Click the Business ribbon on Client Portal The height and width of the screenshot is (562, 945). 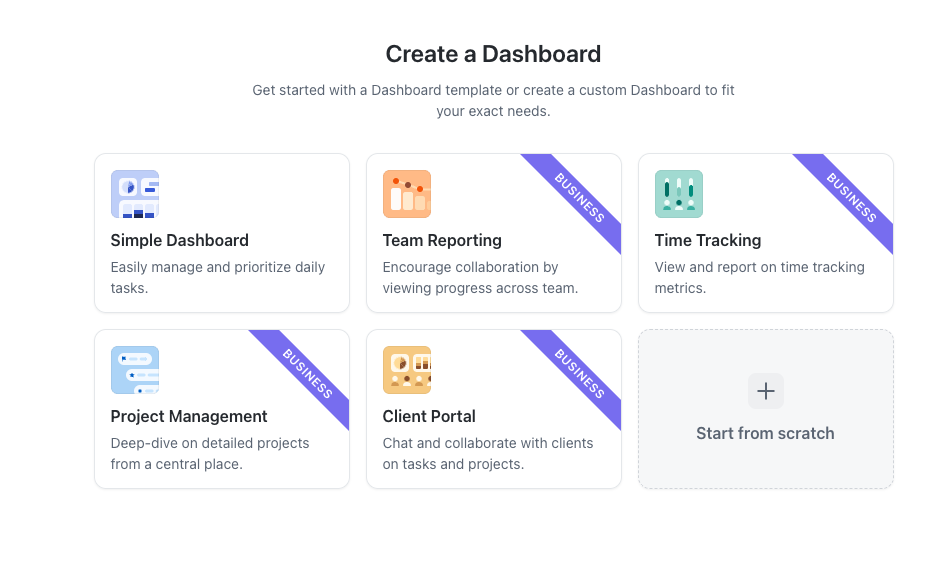pyautogui.click(x=580, y=374)
